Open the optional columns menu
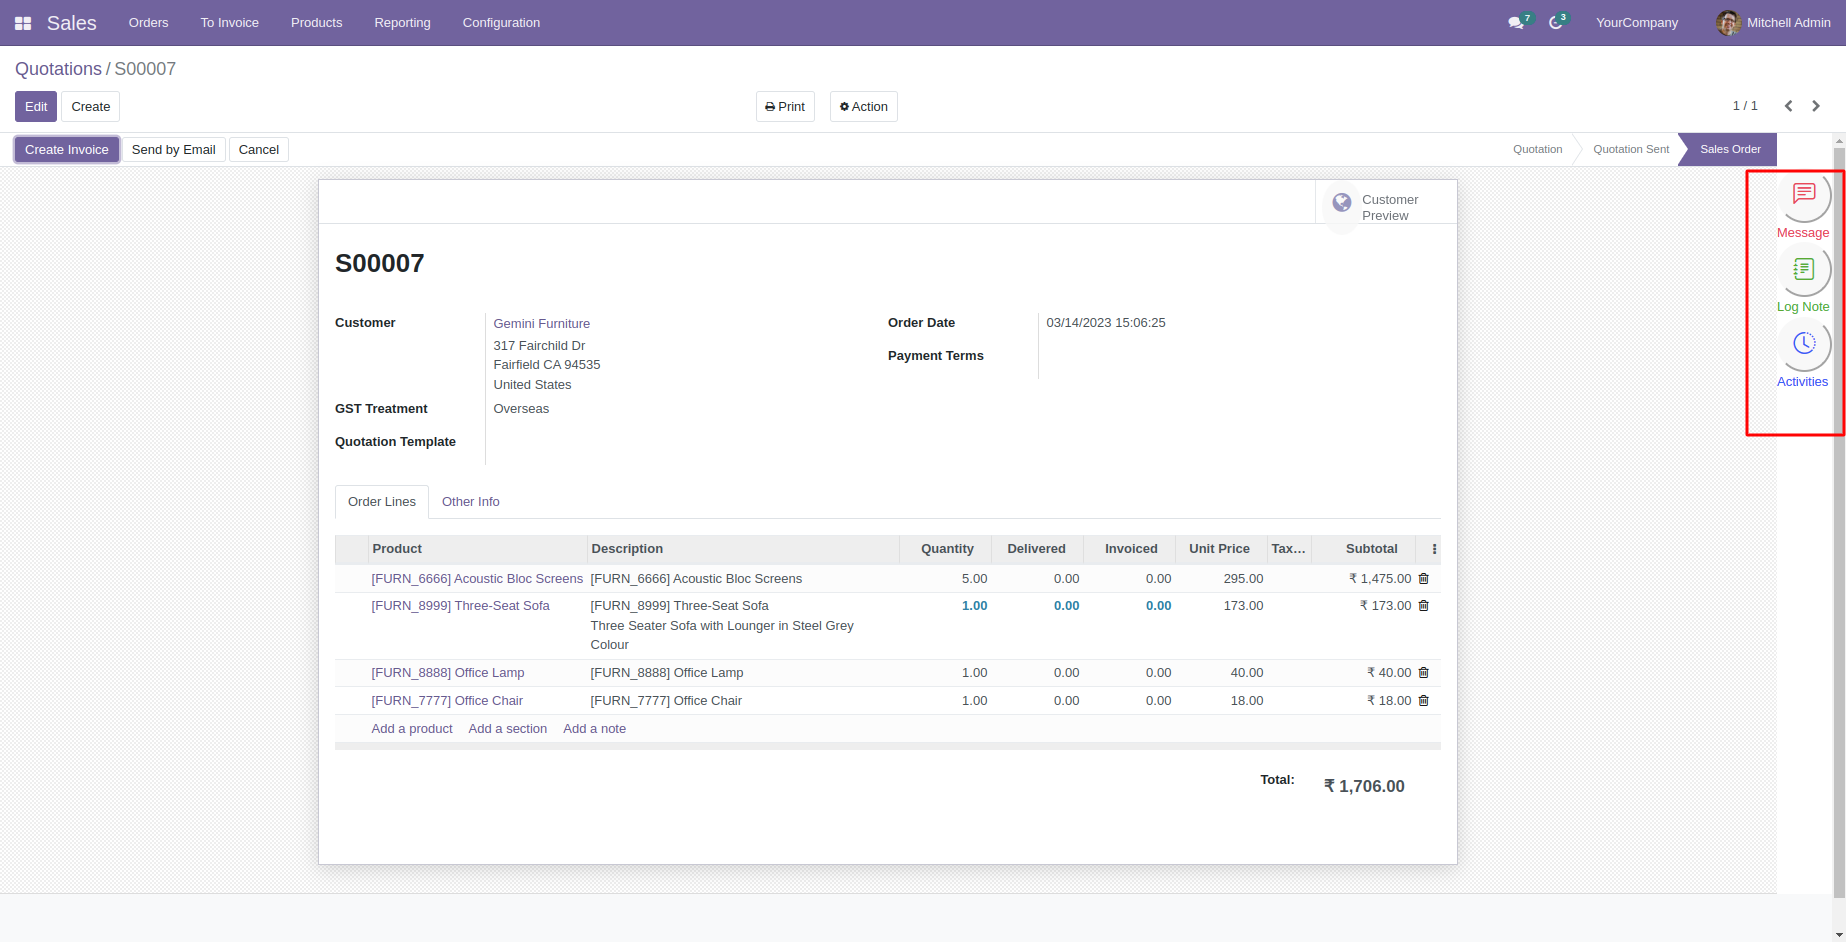 [x=1434, y=549]
